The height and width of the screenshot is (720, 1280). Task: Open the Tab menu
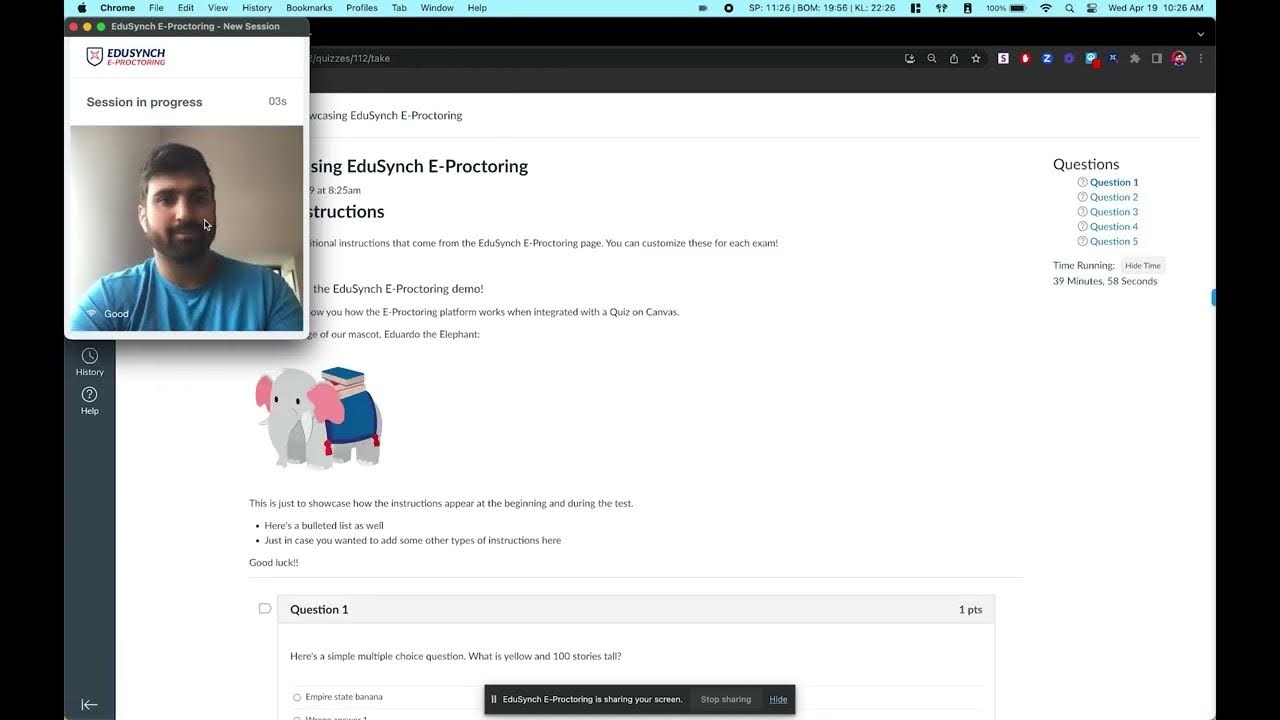pyautogui.click(x=399, y=8)
